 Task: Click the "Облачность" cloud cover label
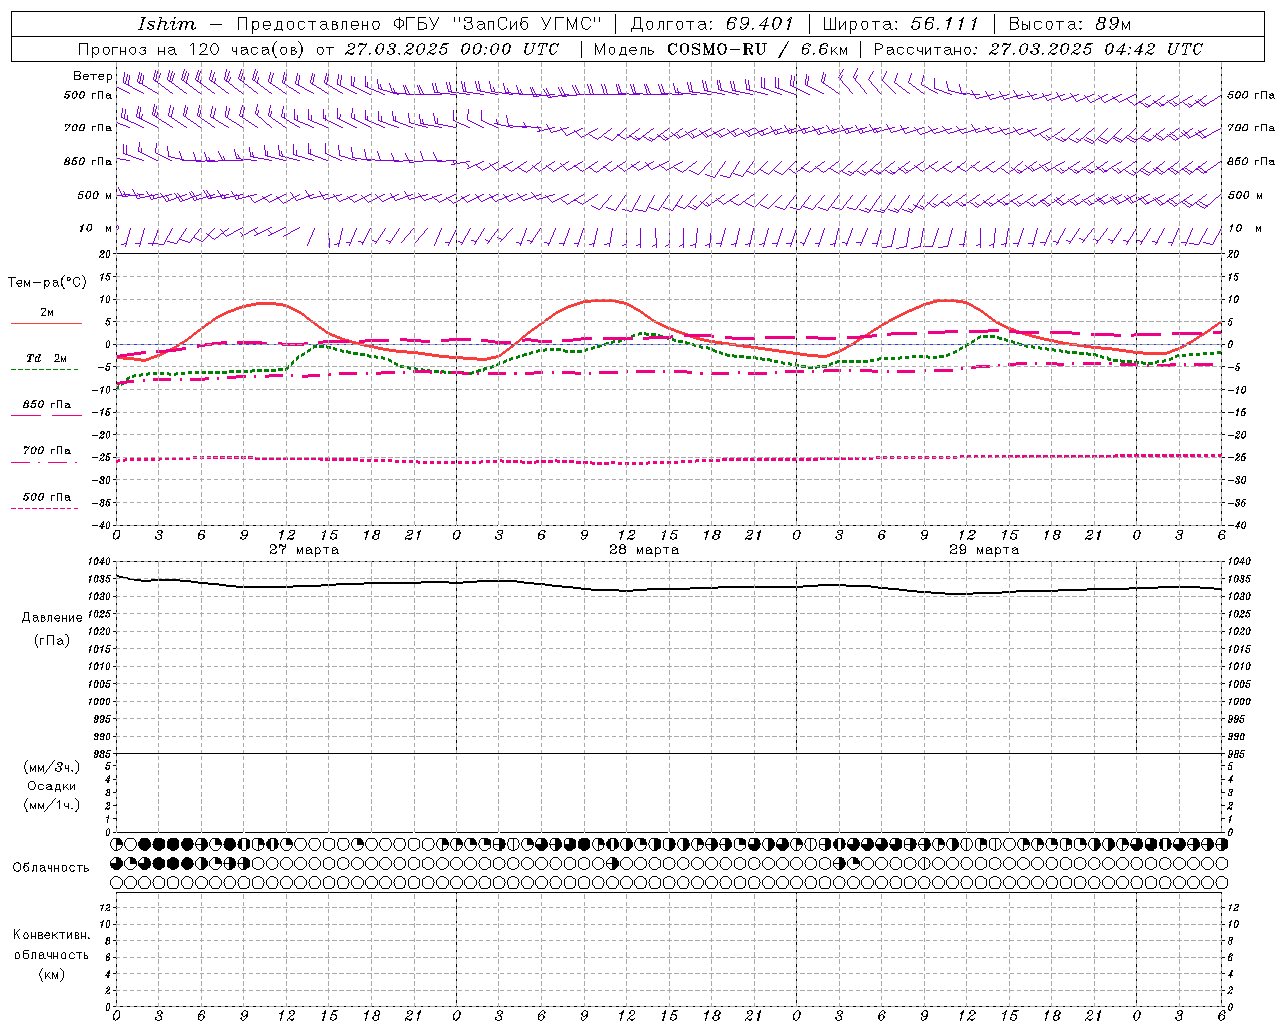51,868
